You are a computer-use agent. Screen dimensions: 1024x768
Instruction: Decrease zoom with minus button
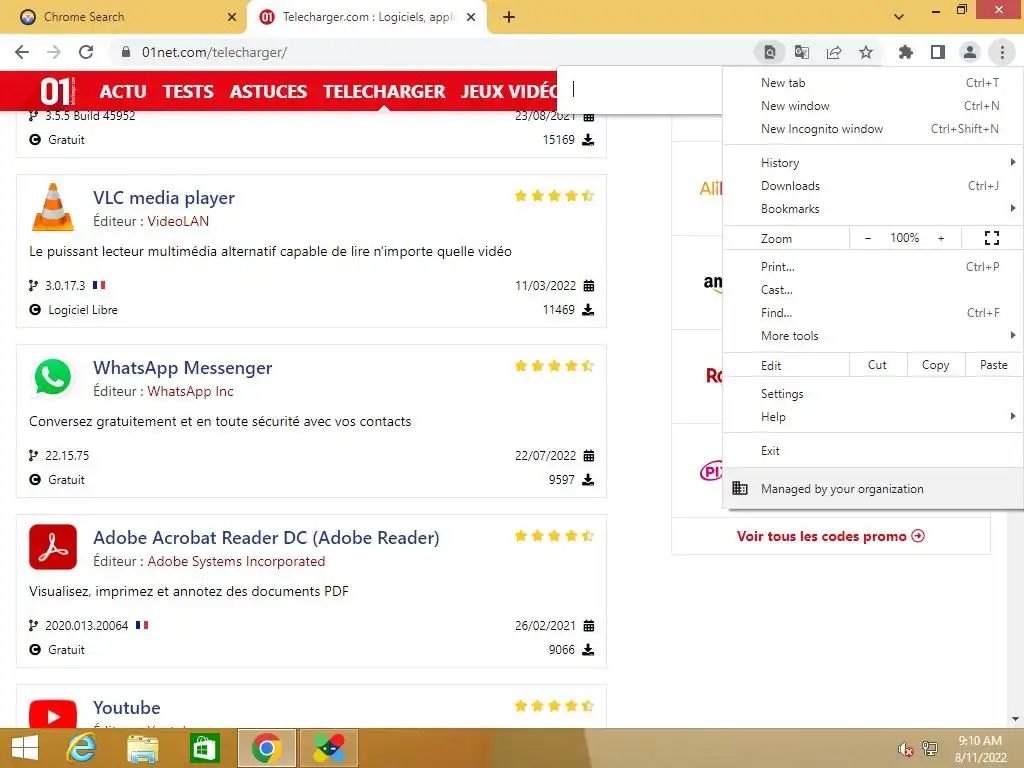tap(868, 238)
